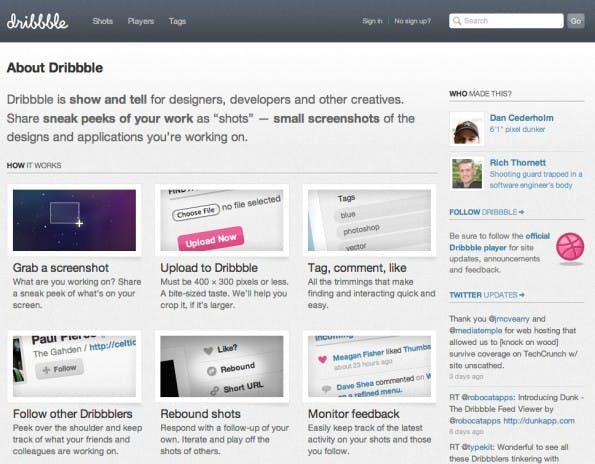This screenshot has height=464, width=595.
Task: Open the @jmcvearry Twitter mention
Action: [509, 319]
